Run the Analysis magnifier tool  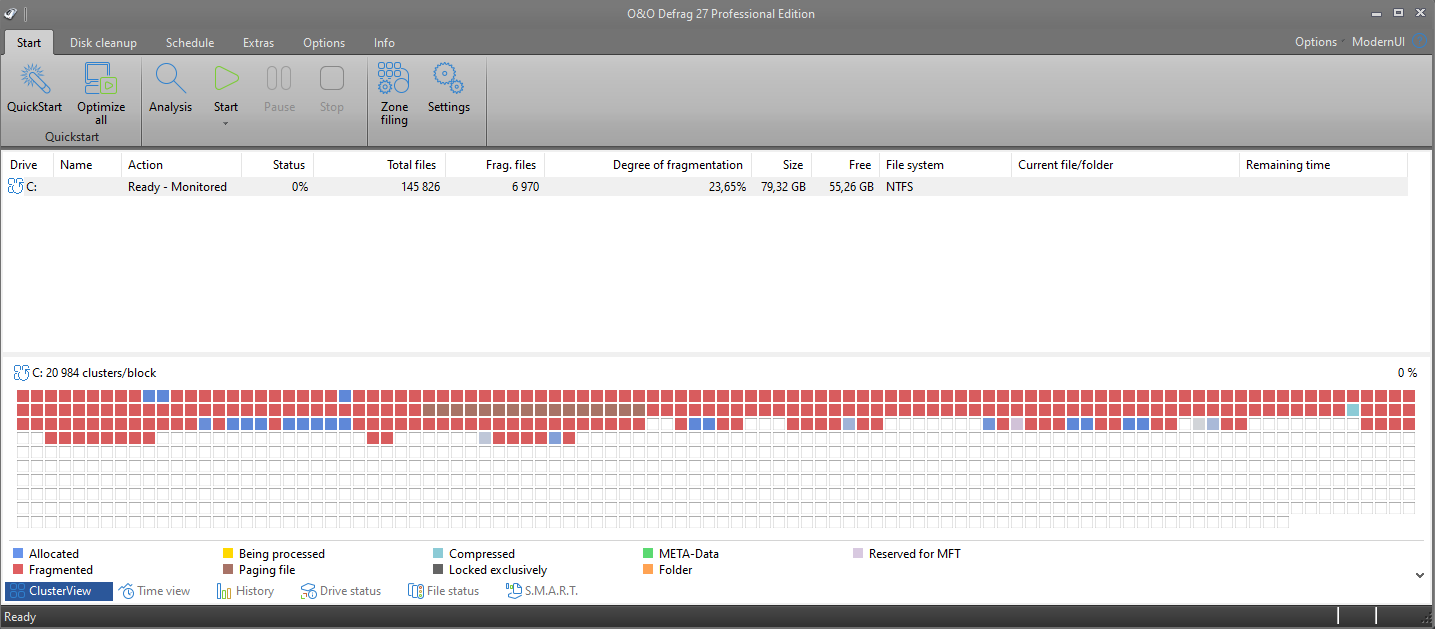click(x=171, y=88)
